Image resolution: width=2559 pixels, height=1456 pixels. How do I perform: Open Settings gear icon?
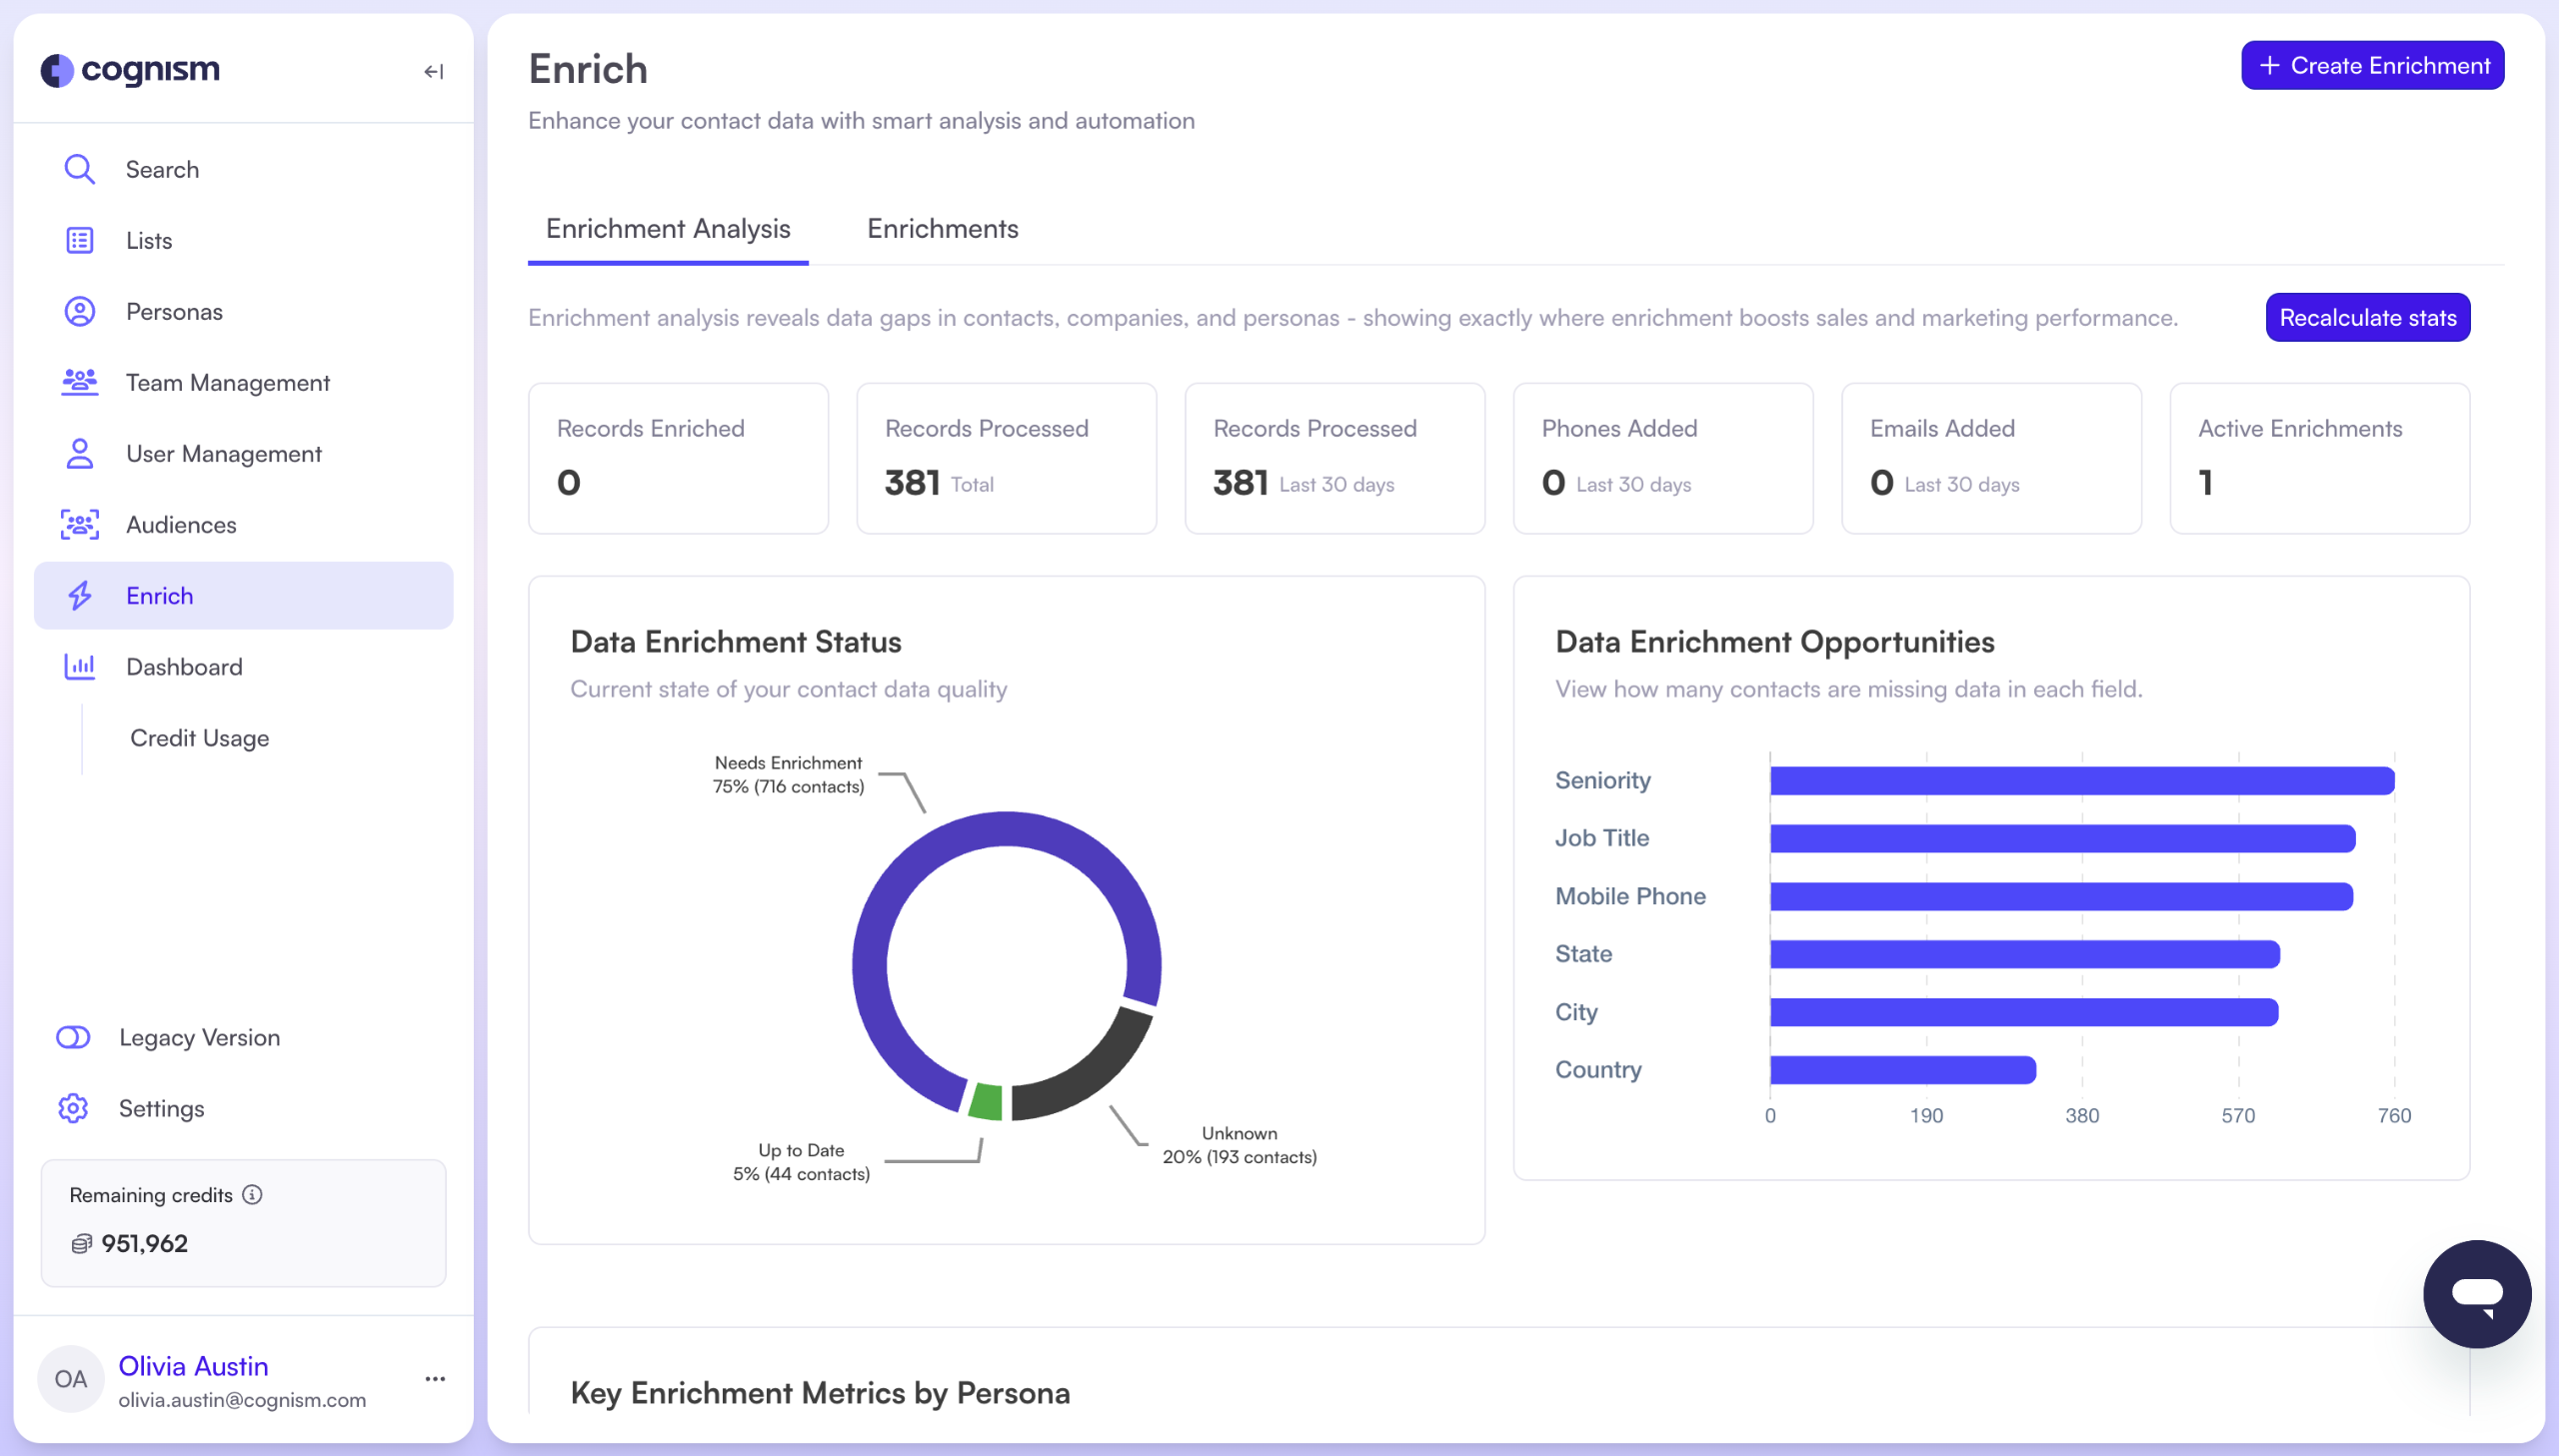point(73,1108)
